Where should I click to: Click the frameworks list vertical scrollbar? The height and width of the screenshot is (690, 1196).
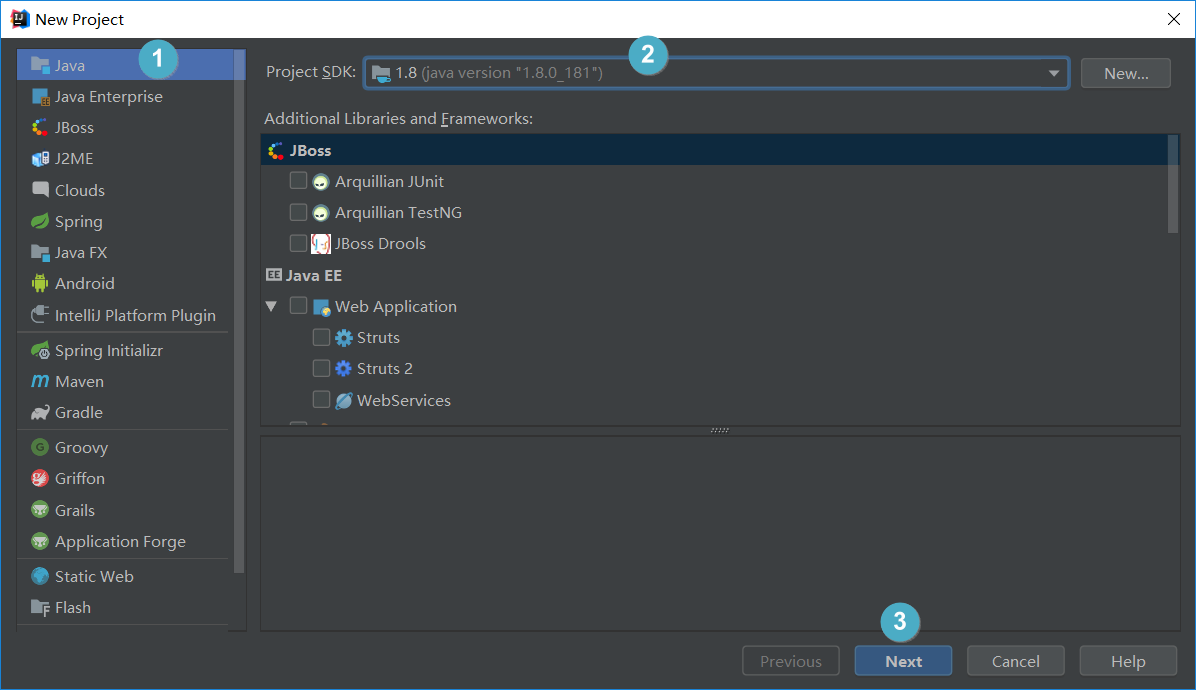(1173, 184)
